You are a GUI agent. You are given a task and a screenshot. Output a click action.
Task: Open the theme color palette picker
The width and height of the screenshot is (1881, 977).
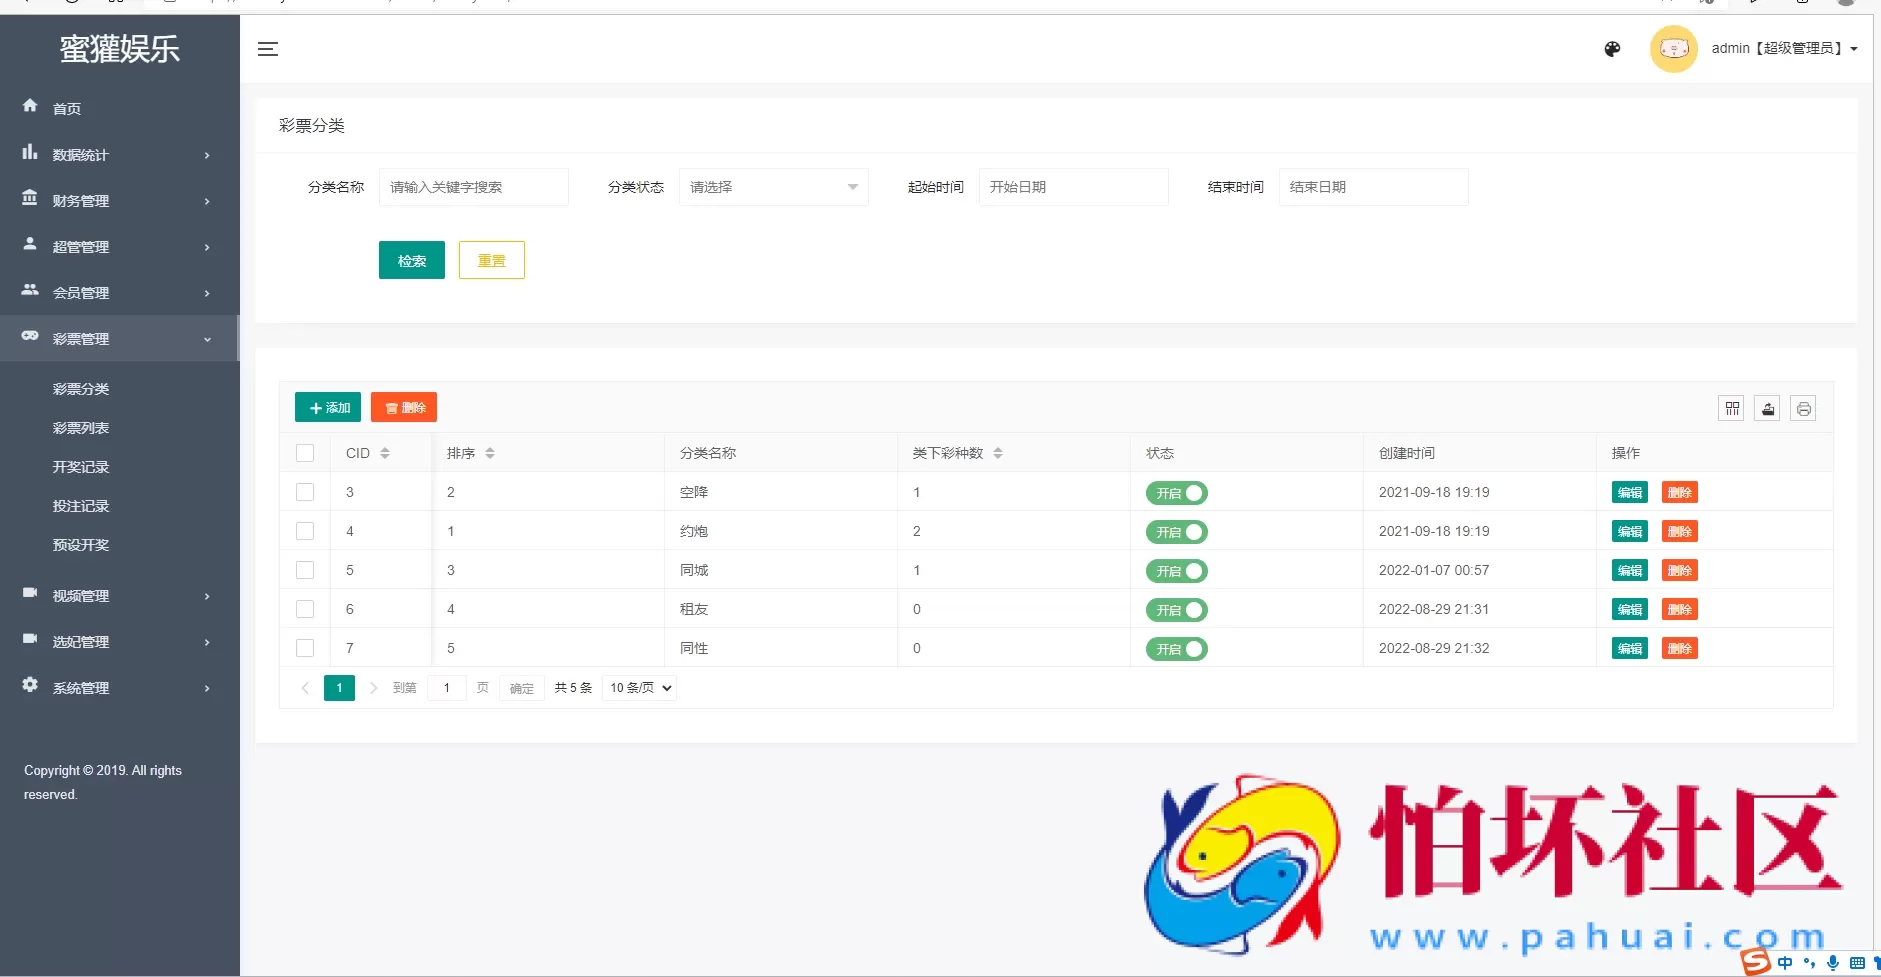pos(1612,48)
